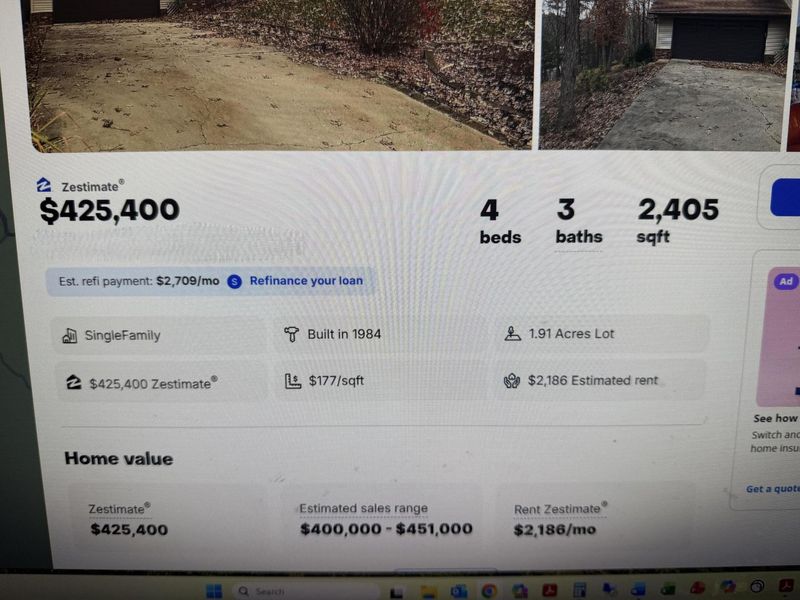Click the Estimated rent hand icon
The height and width of the screenshot is (600, 800).
point(512,381)
